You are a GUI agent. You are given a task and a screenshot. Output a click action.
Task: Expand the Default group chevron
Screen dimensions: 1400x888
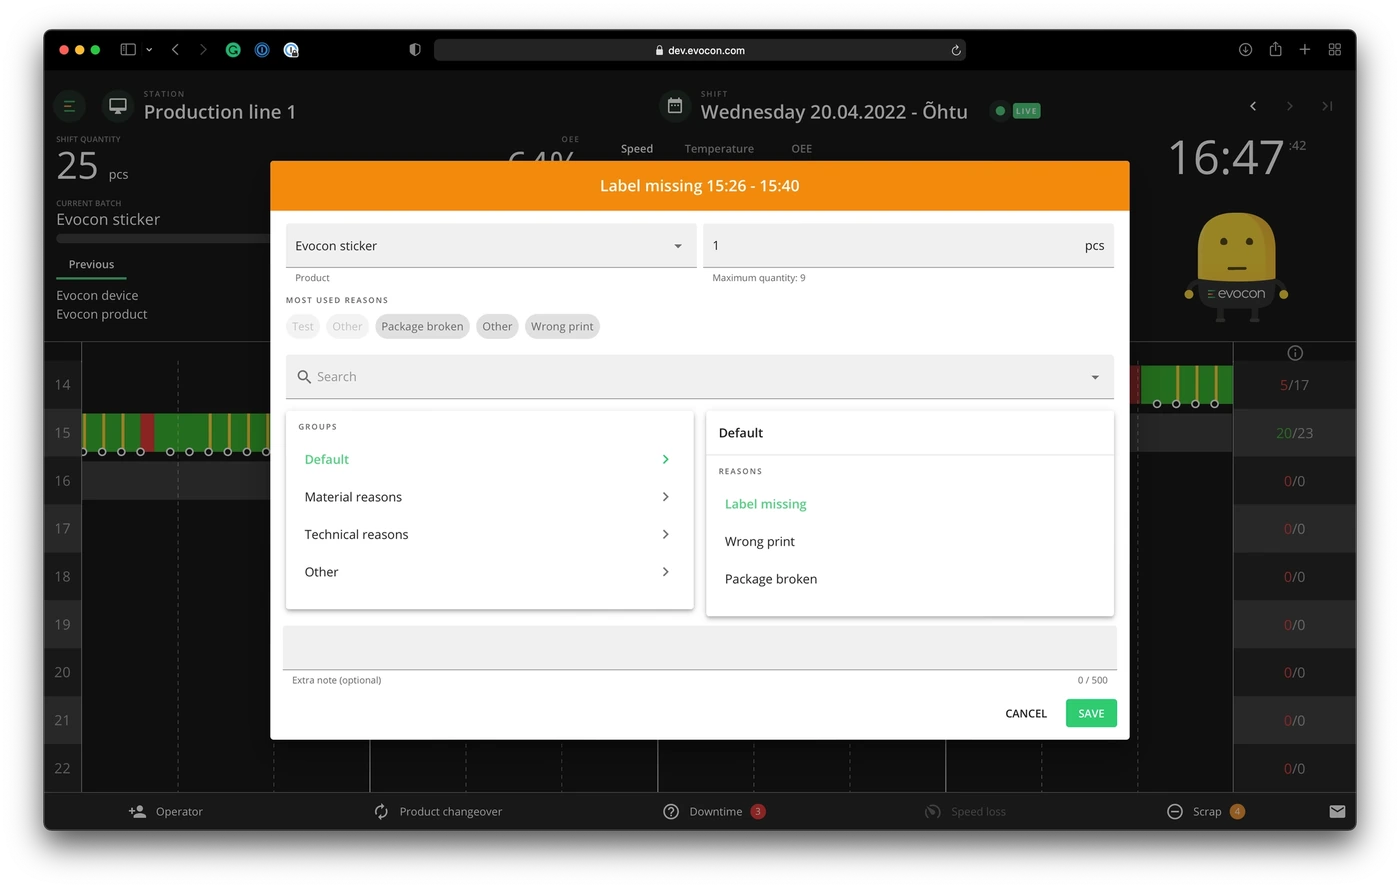(x=666, y=459)
